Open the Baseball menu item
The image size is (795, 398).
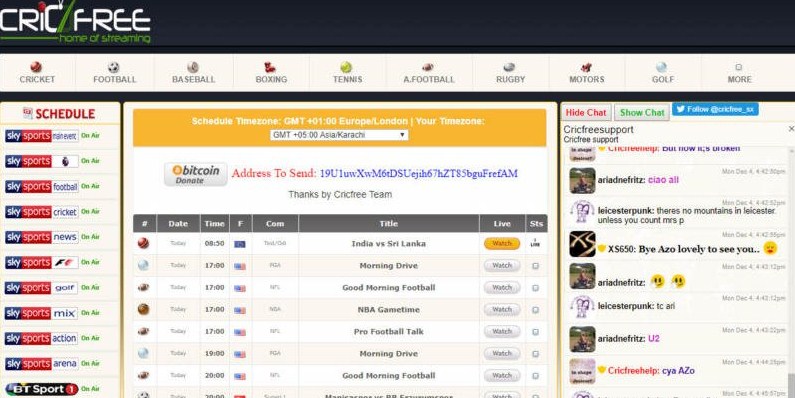click(193, 73)
